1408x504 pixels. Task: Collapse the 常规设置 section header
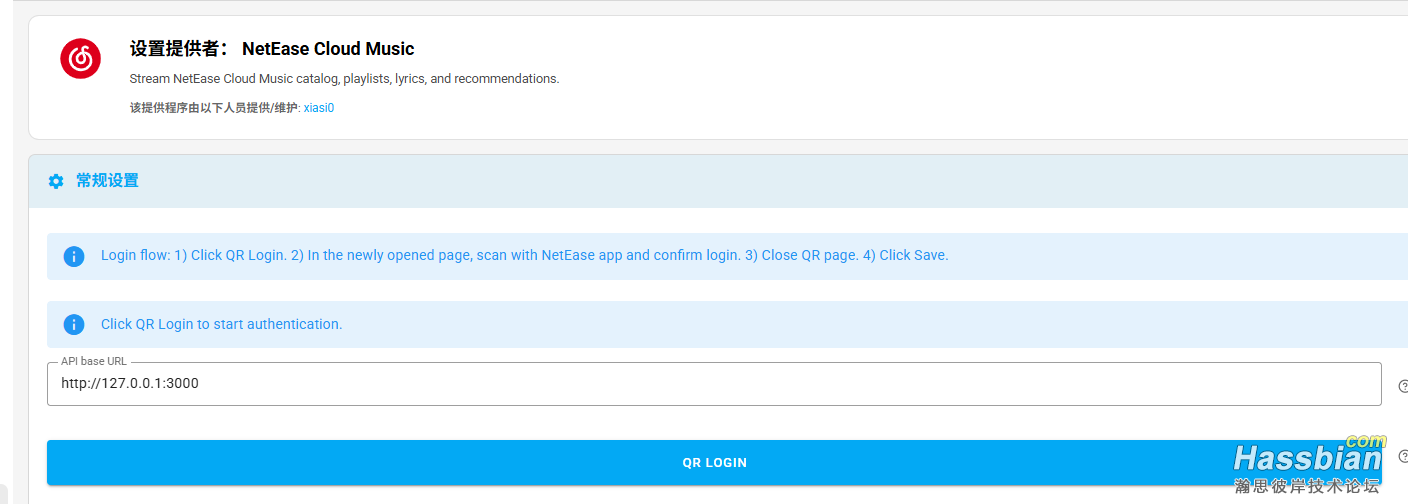click(x=718, y=181)
